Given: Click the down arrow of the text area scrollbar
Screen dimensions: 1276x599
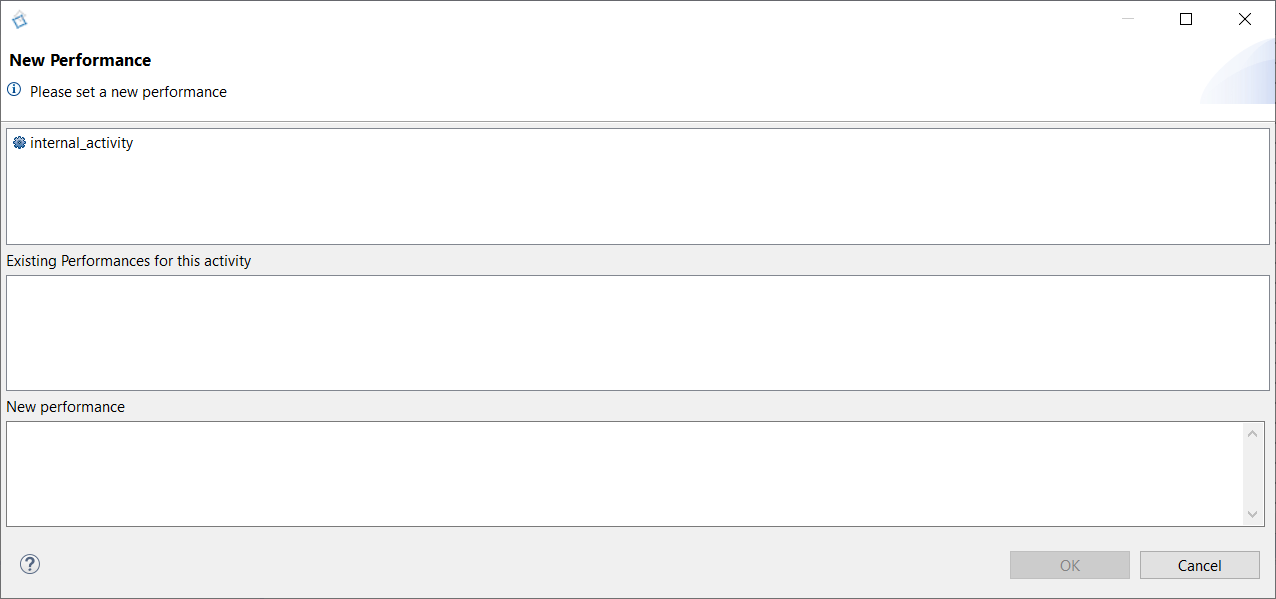Looking at the screenshot, I should pos(1253,514).
